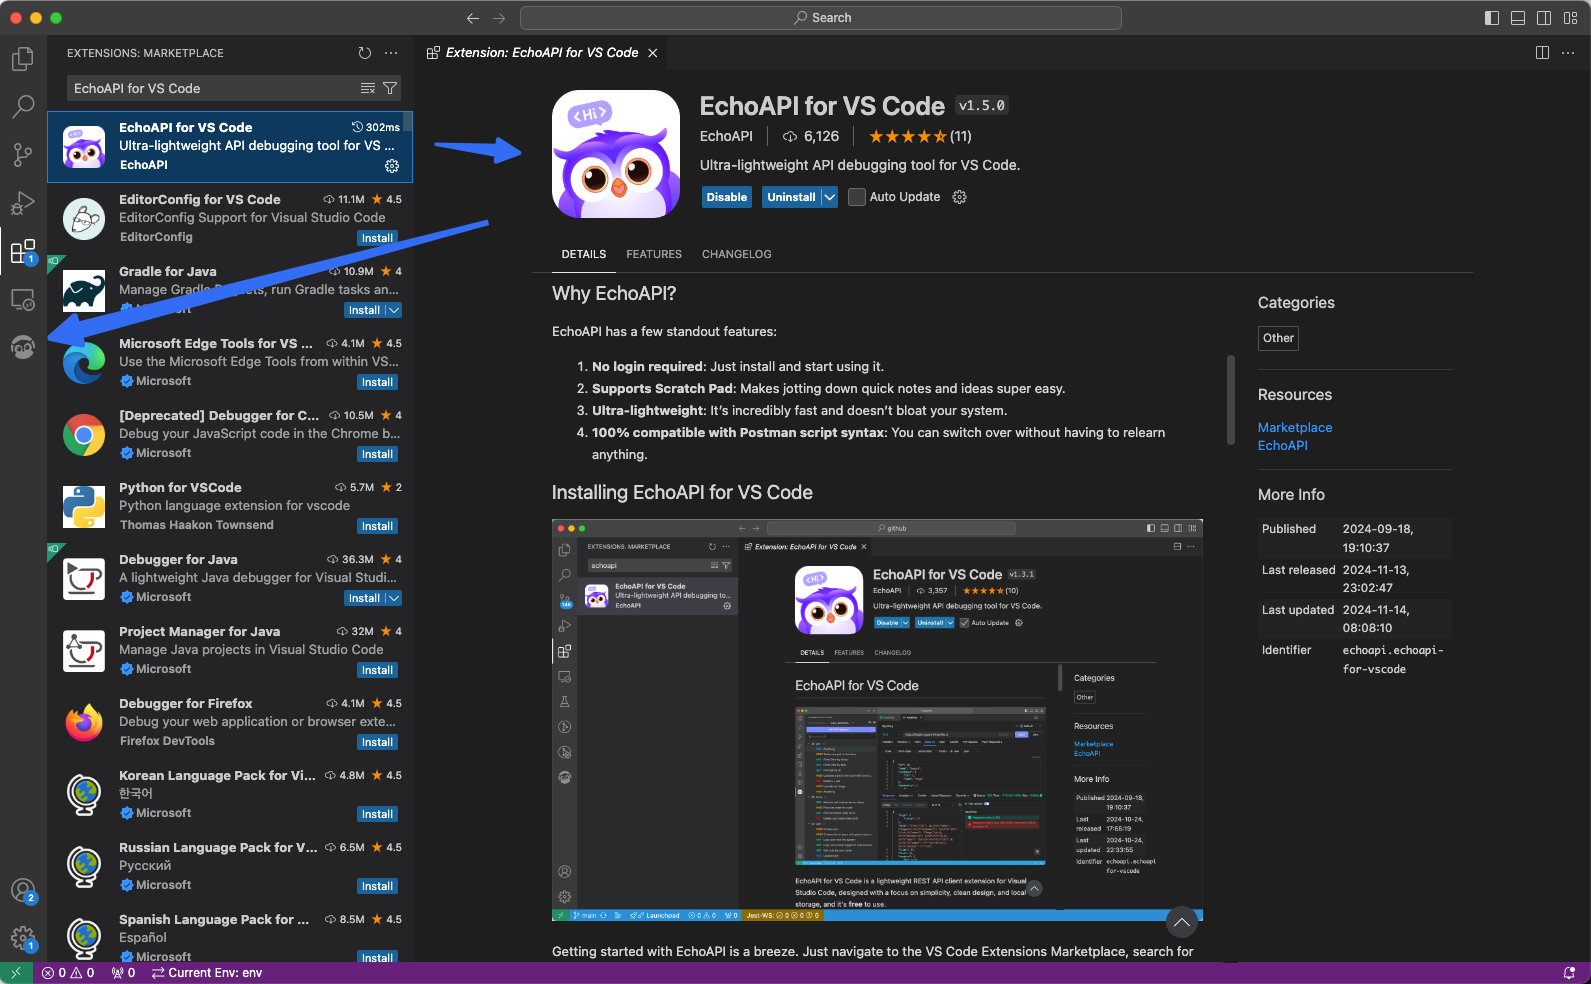
Task: Open extension settings gear beside Auto Update
Action: pos(960,197)
